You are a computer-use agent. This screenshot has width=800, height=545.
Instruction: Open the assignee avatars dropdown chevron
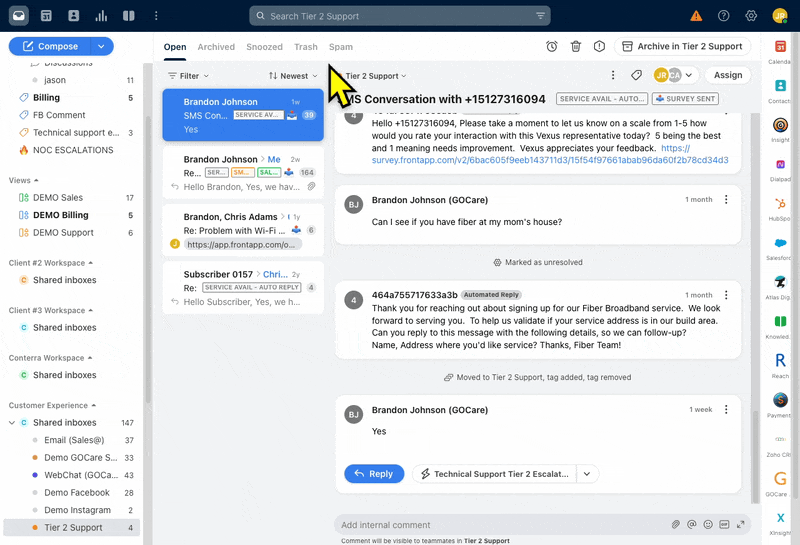coord(689,76)
